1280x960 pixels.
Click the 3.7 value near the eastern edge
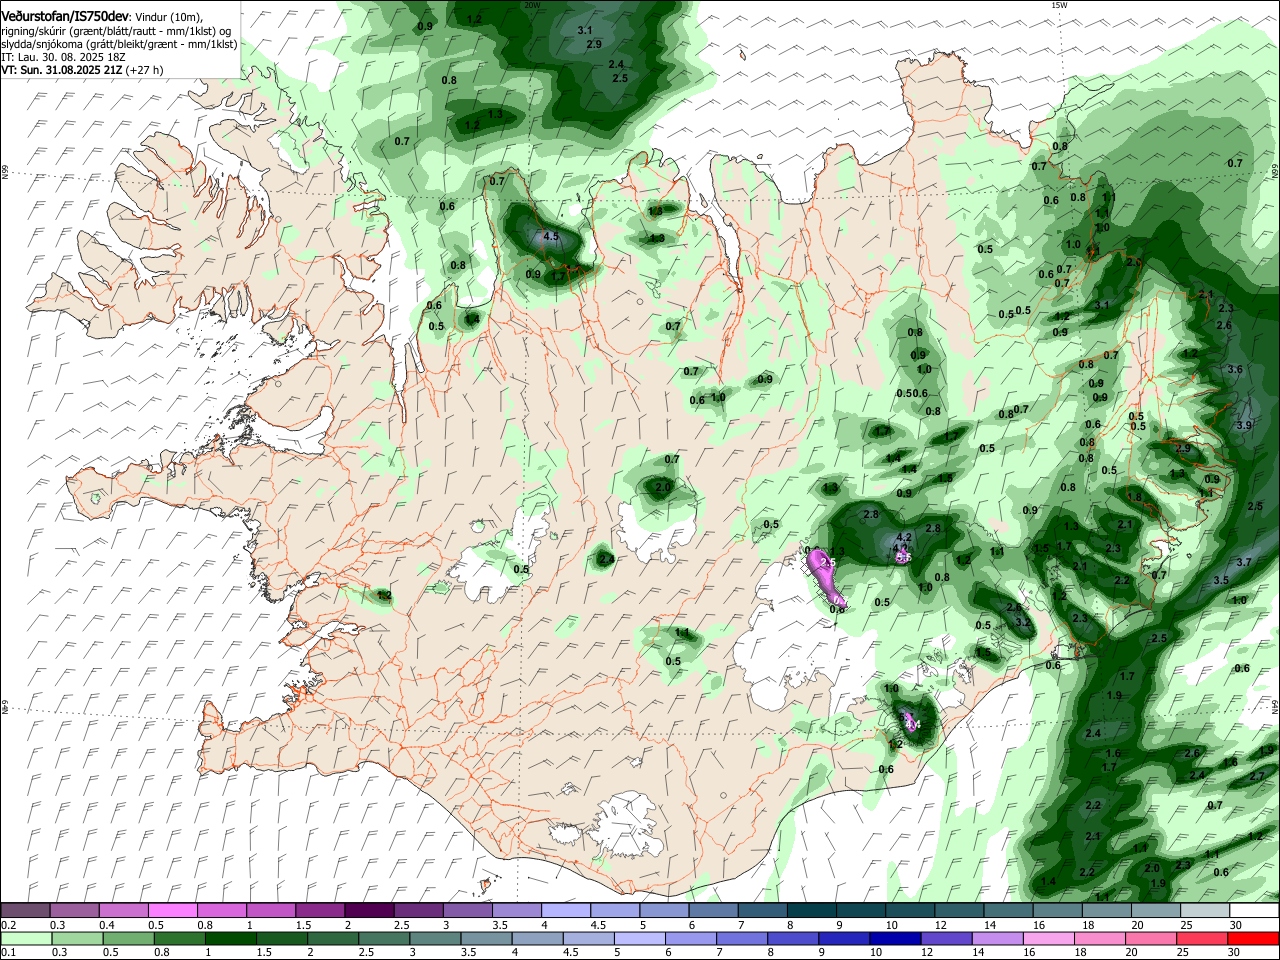pyautogui.click(x=1244, y=563)
